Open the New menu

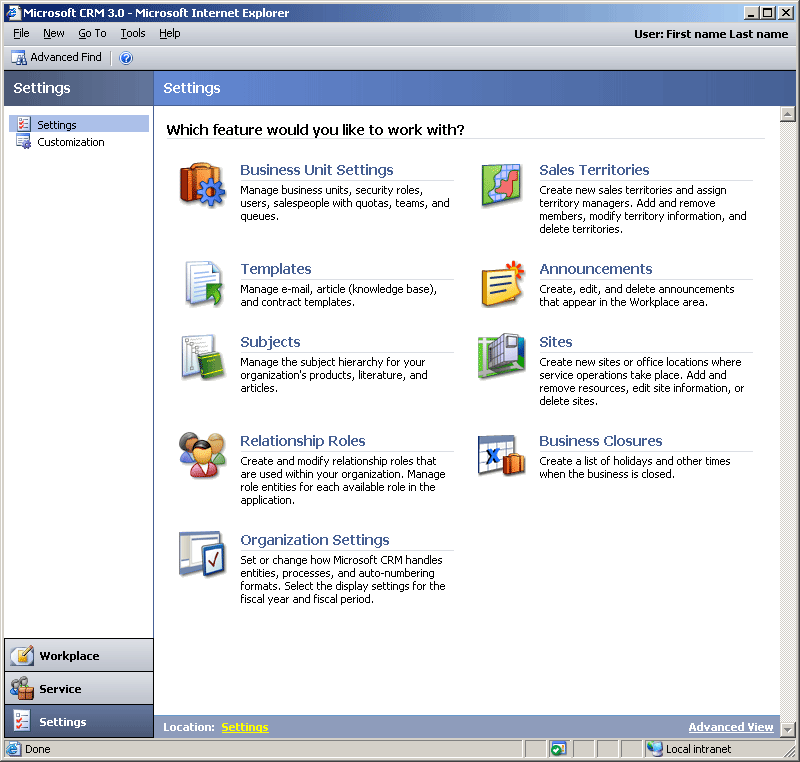click(x=54, y=33)
